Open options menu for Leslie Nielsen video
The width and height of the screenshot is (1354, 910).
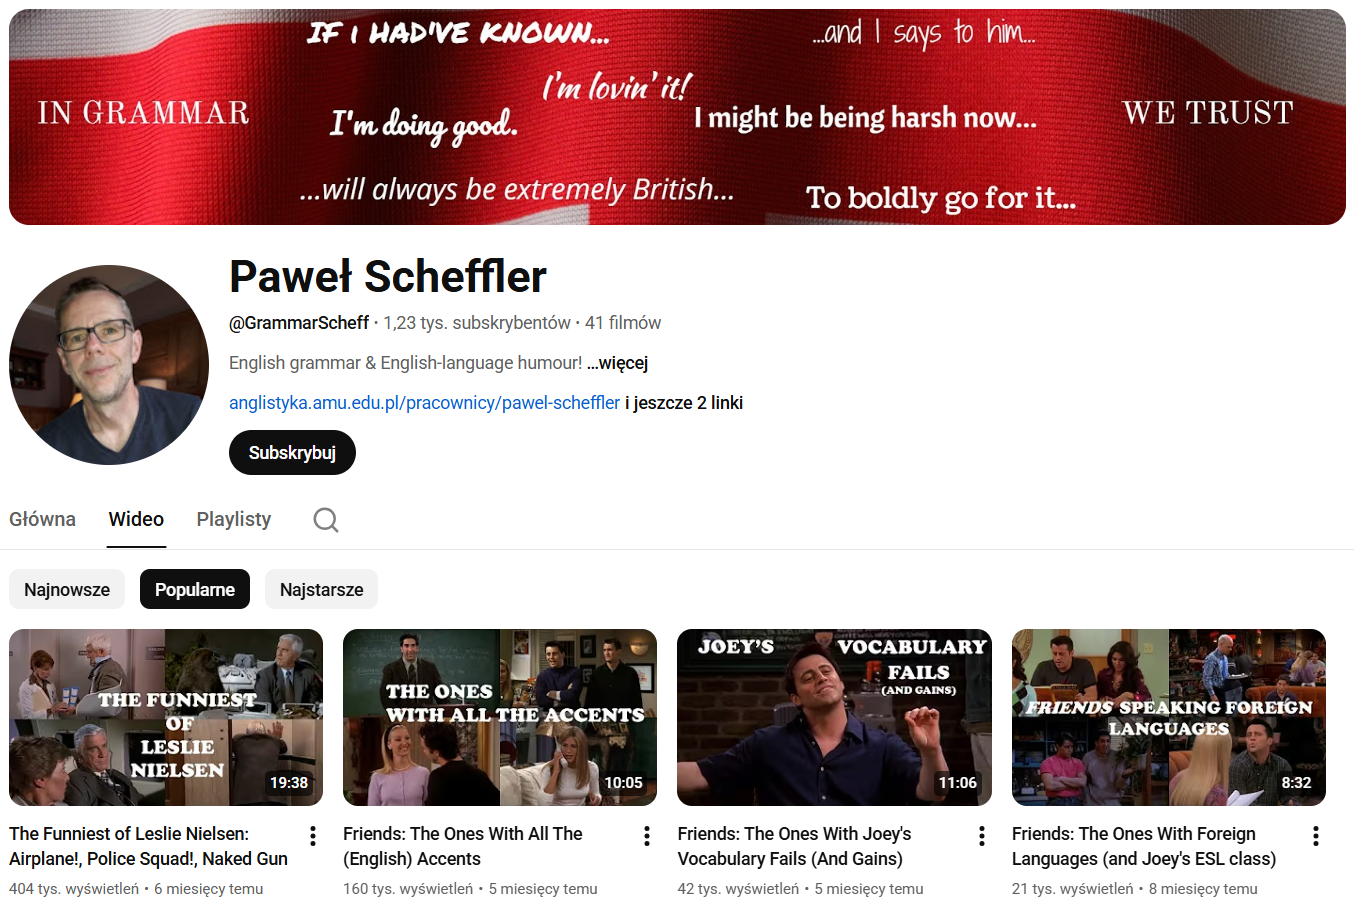pyautogui.click(x=313, y=836)
